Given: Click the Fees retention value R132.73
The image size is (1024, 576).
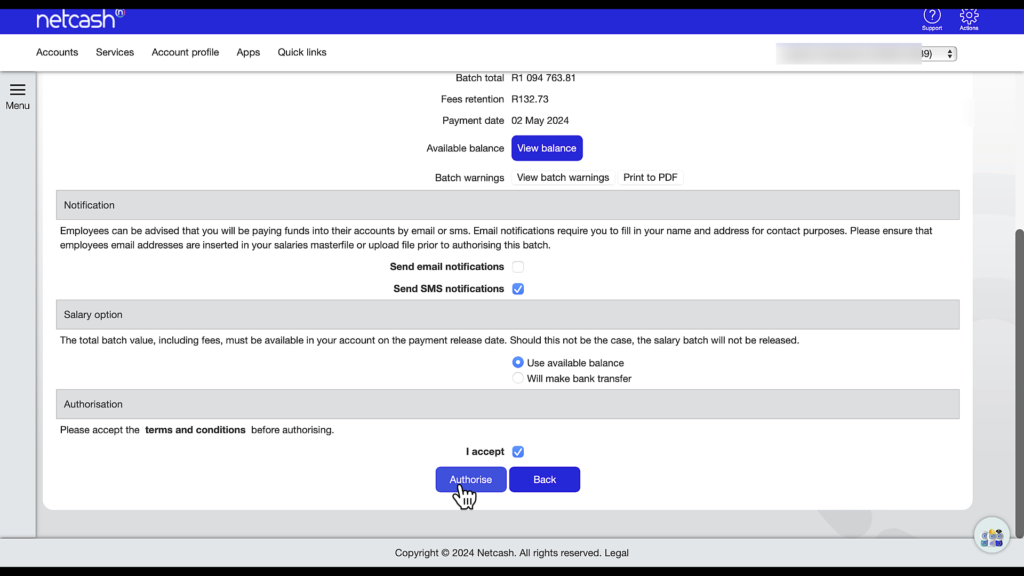Looking at the screenshot, I should (x=530, y=99).
